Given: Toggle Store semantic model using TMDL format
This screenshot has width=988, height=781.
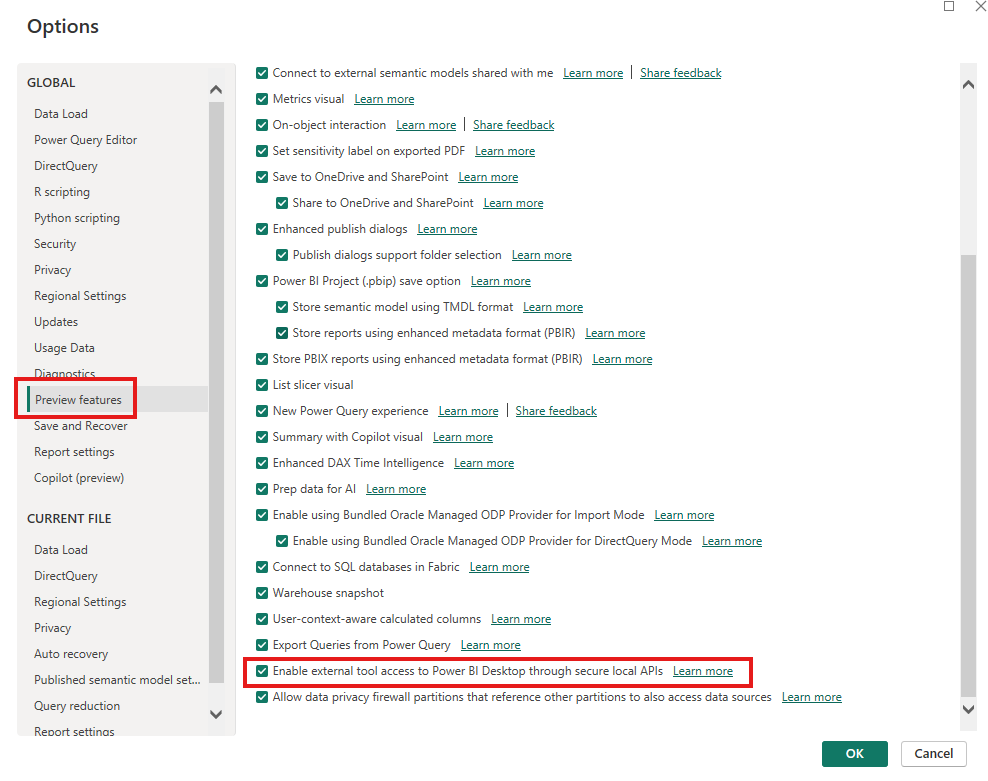Looking at the screenshot, I should (x=282, y=307).
